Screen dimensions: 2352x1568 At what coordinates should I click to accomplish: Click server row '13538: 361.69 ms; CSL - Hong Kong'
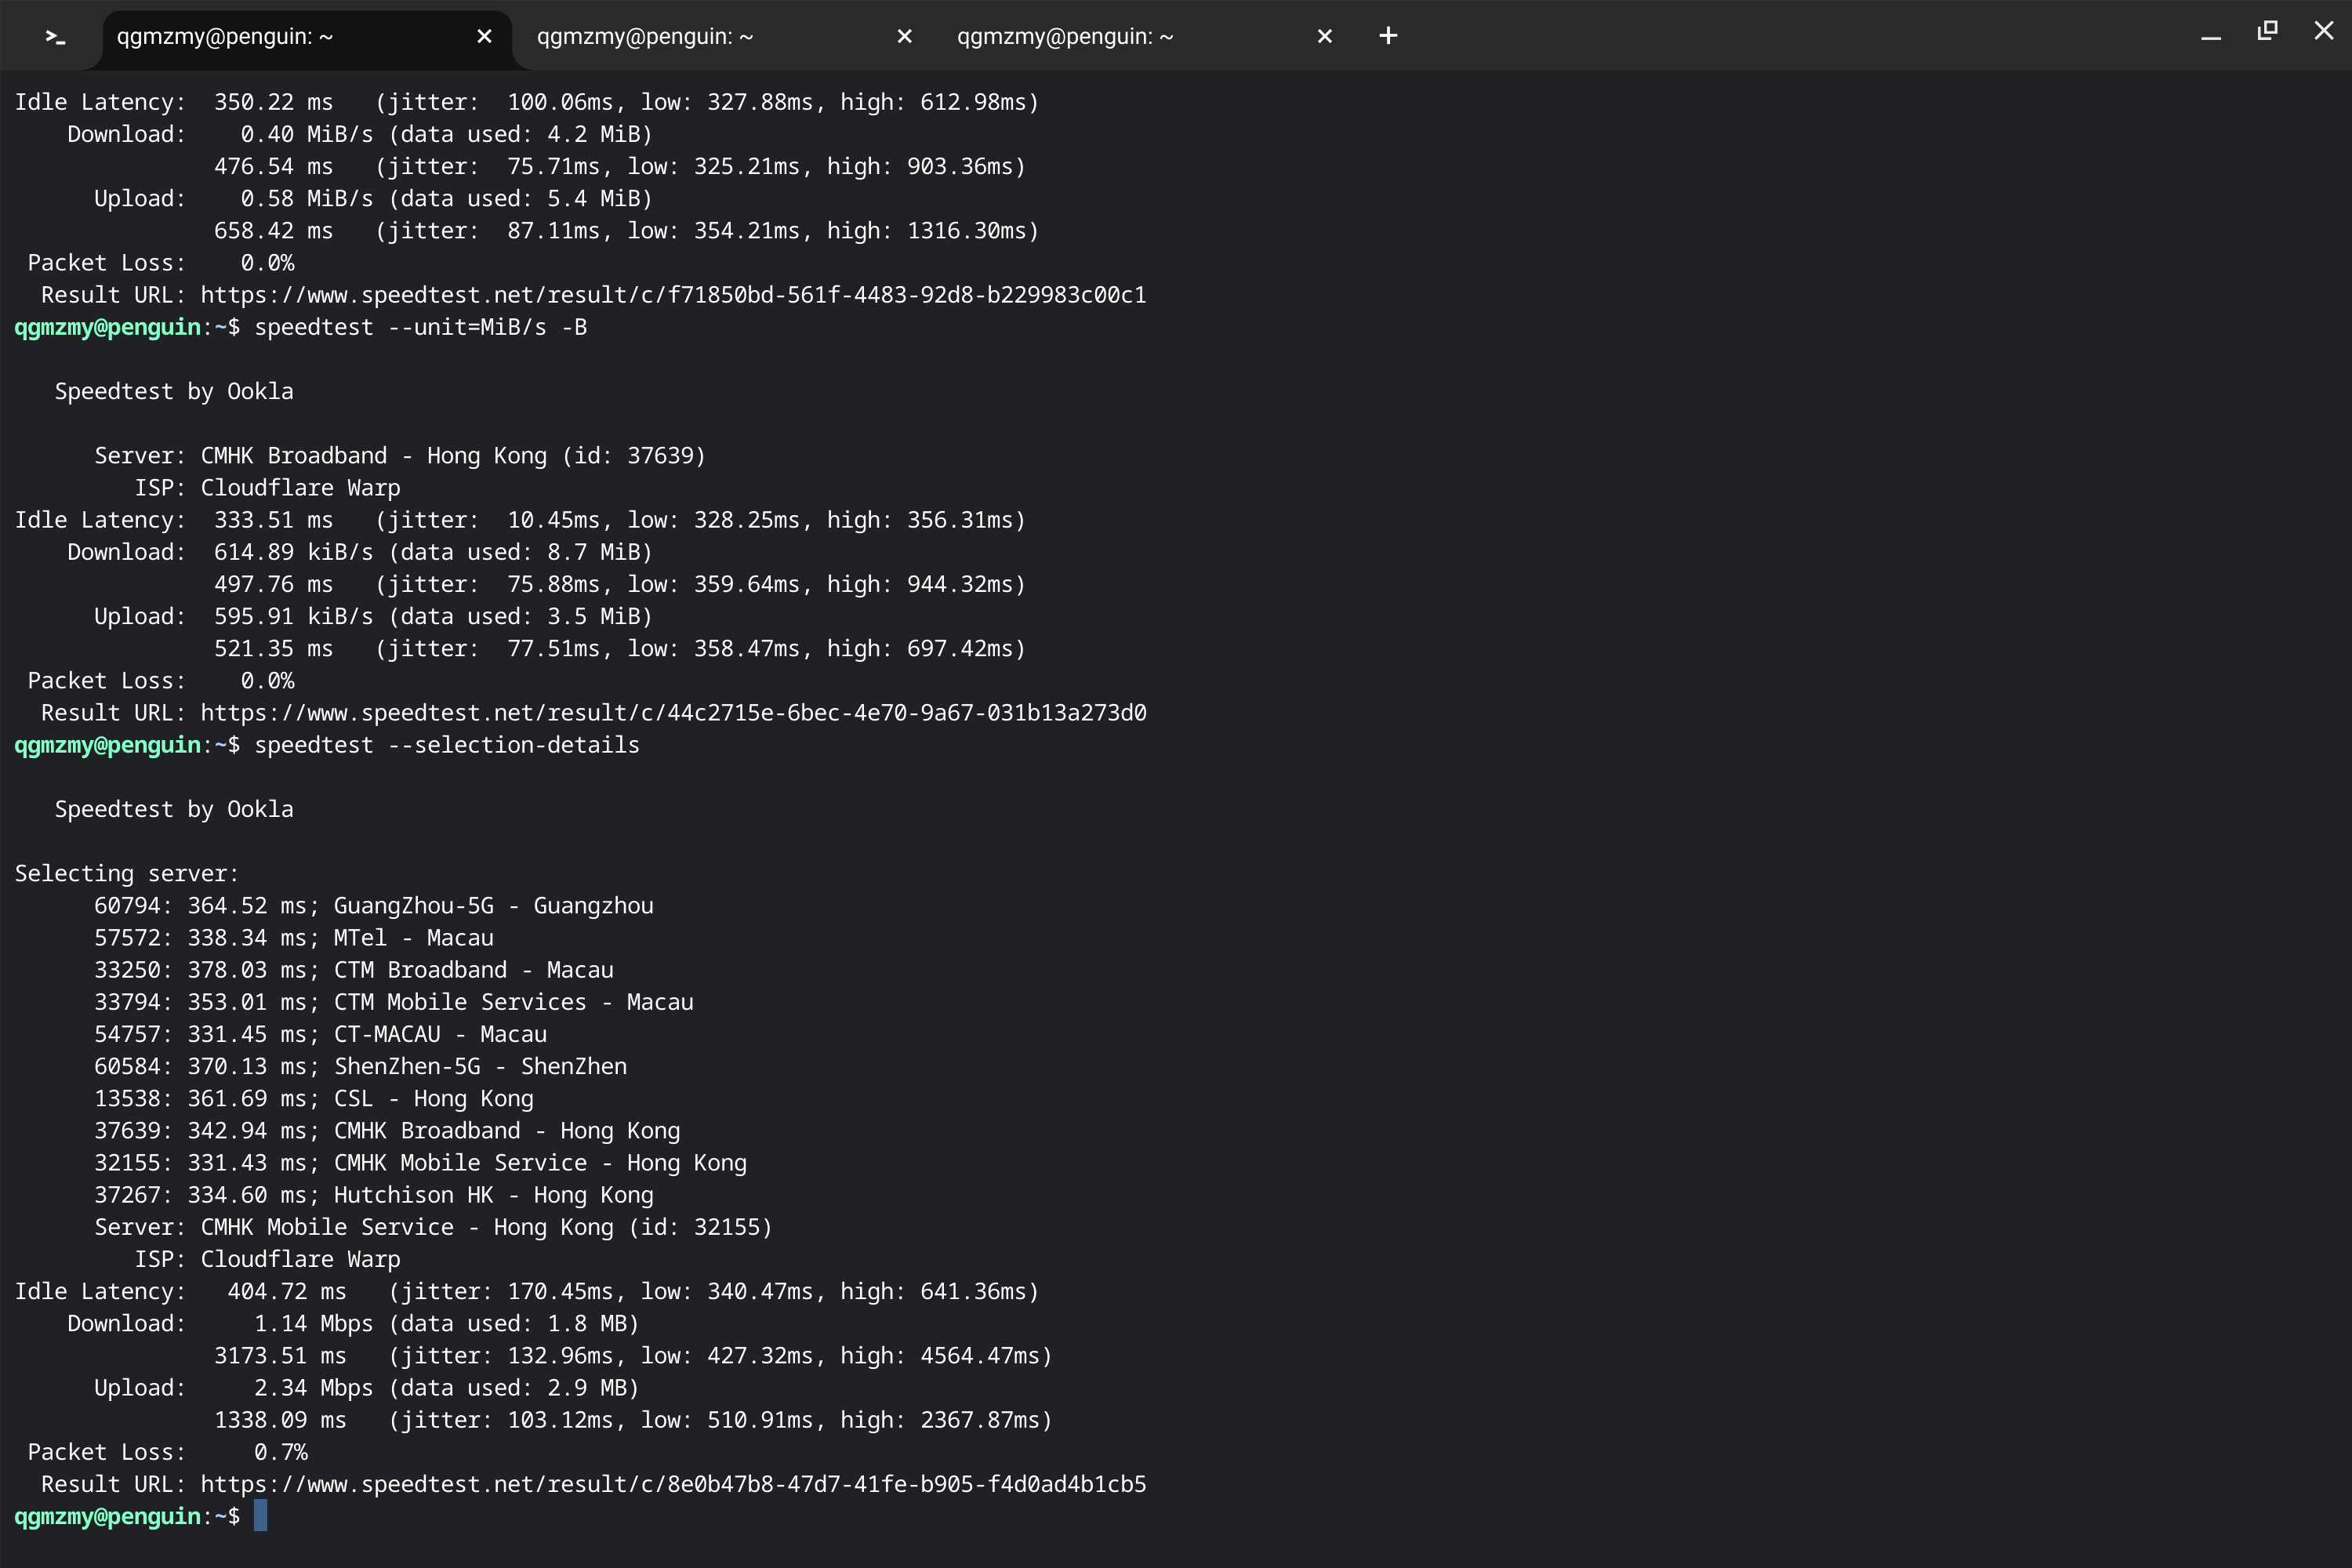click(x=314, y=1099)
